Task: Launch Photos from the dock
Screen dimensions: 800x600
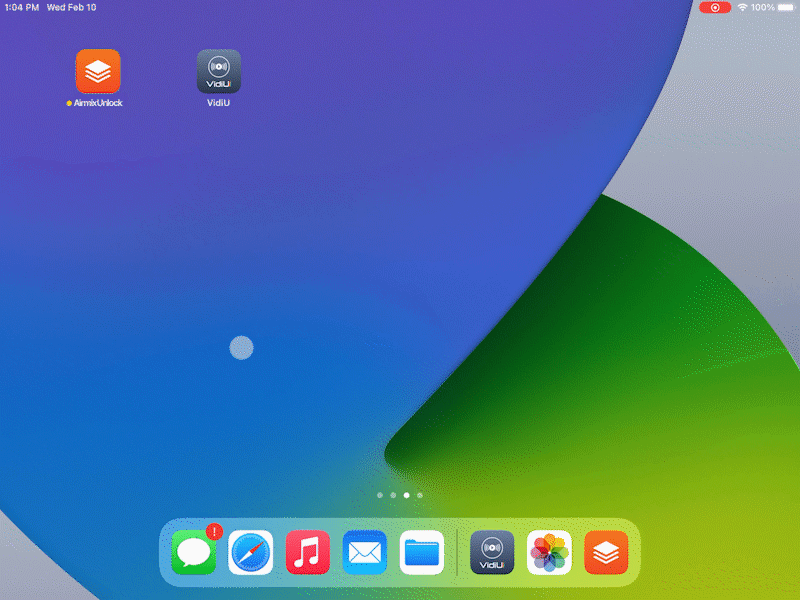Action: coord(549,553)
